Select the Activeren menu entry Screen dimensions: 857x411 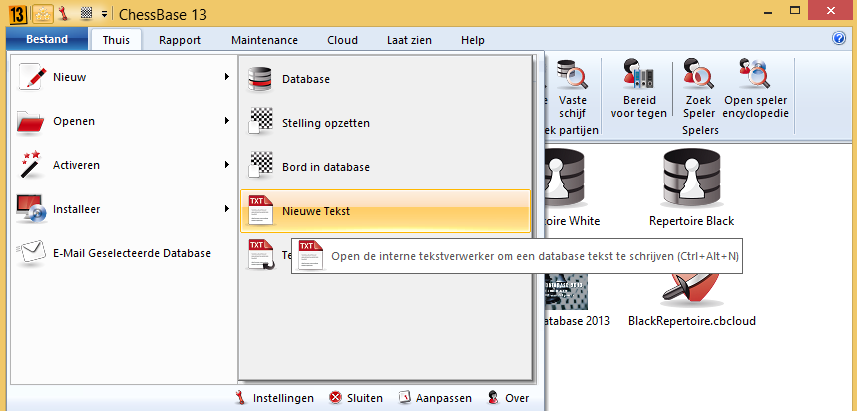pyautogui.click(x=124, y=165)
